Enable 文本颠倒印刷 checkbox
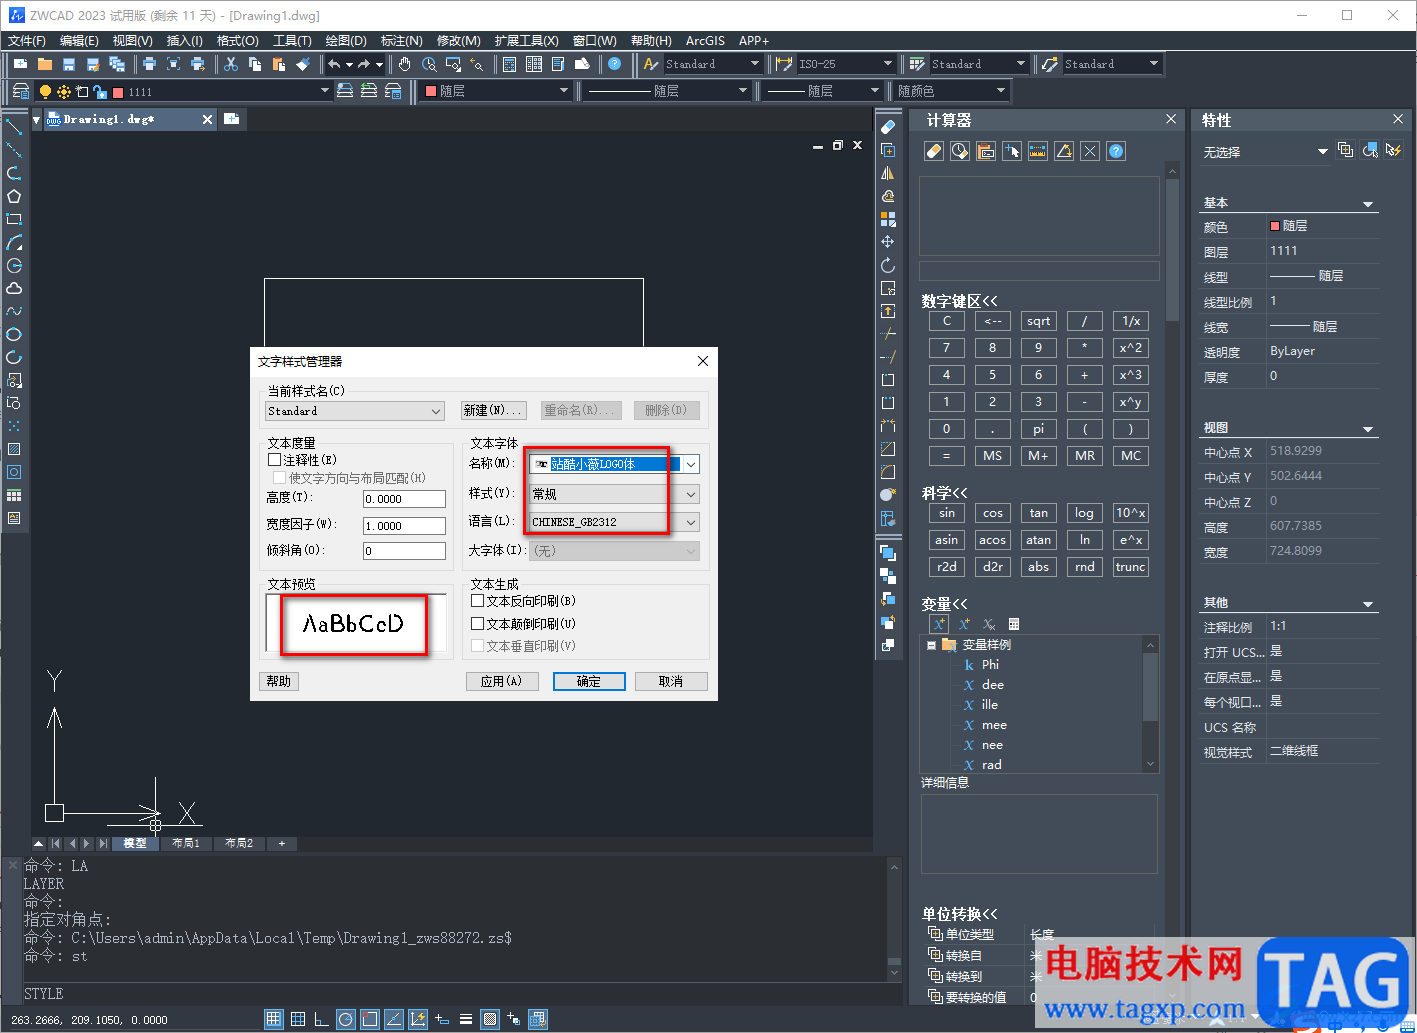This screenshot has height=1033, width=1417. click(x=477, y=623)
